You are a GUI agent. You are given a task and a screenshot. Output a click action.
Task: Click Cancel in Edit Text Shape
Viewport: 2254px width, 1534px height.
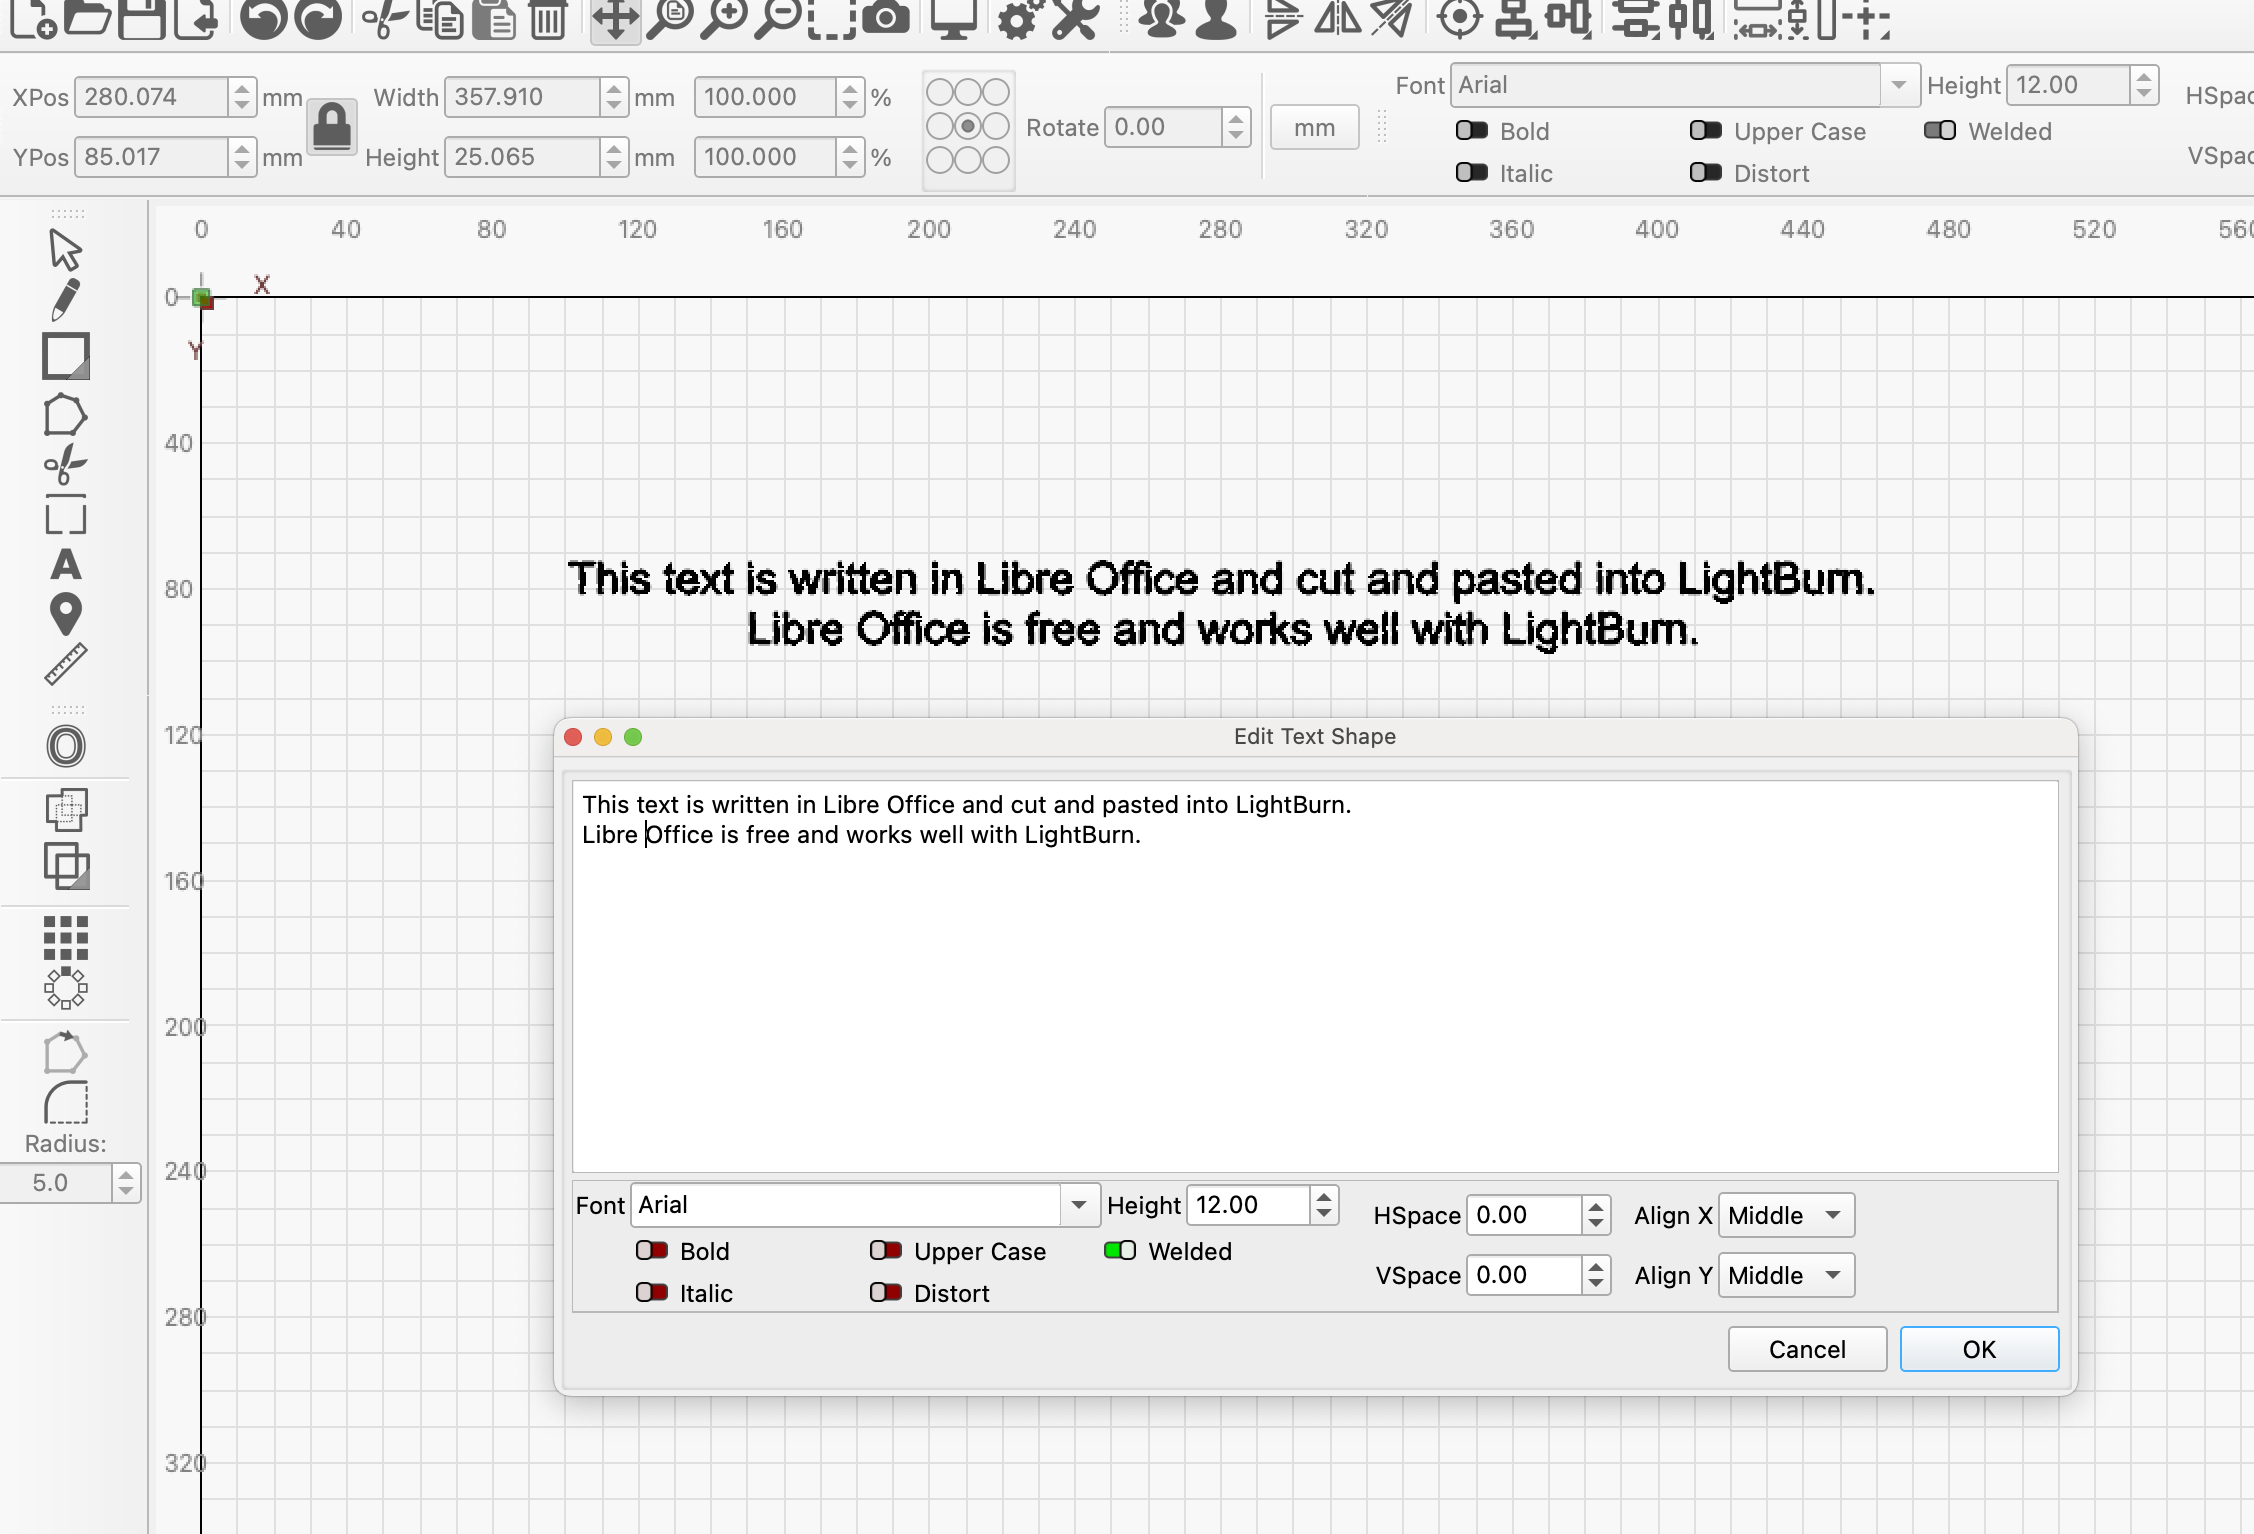(1807, 1350)
